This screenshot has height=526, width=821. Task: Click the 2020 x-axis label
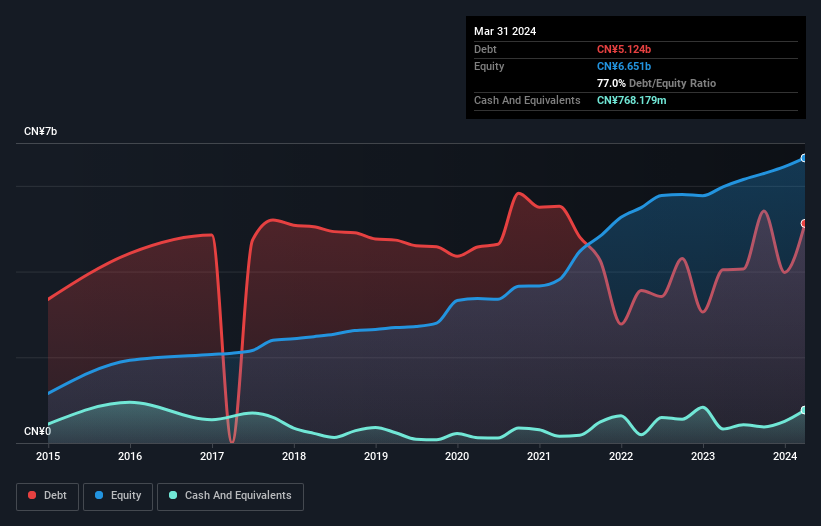(457, 456)
